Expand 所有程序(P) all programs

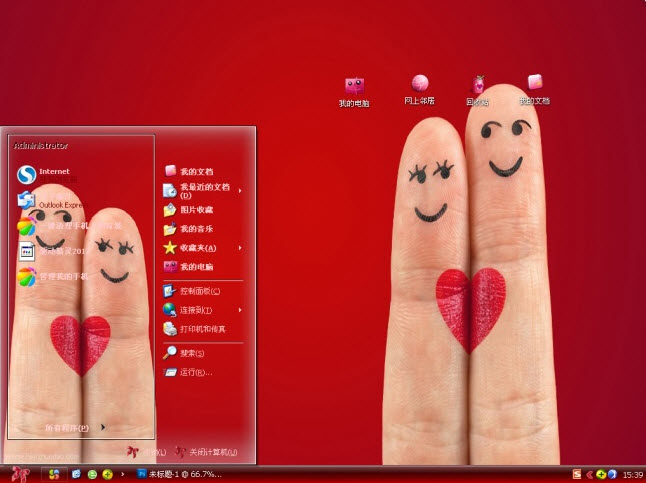click(x=75, y=428)
